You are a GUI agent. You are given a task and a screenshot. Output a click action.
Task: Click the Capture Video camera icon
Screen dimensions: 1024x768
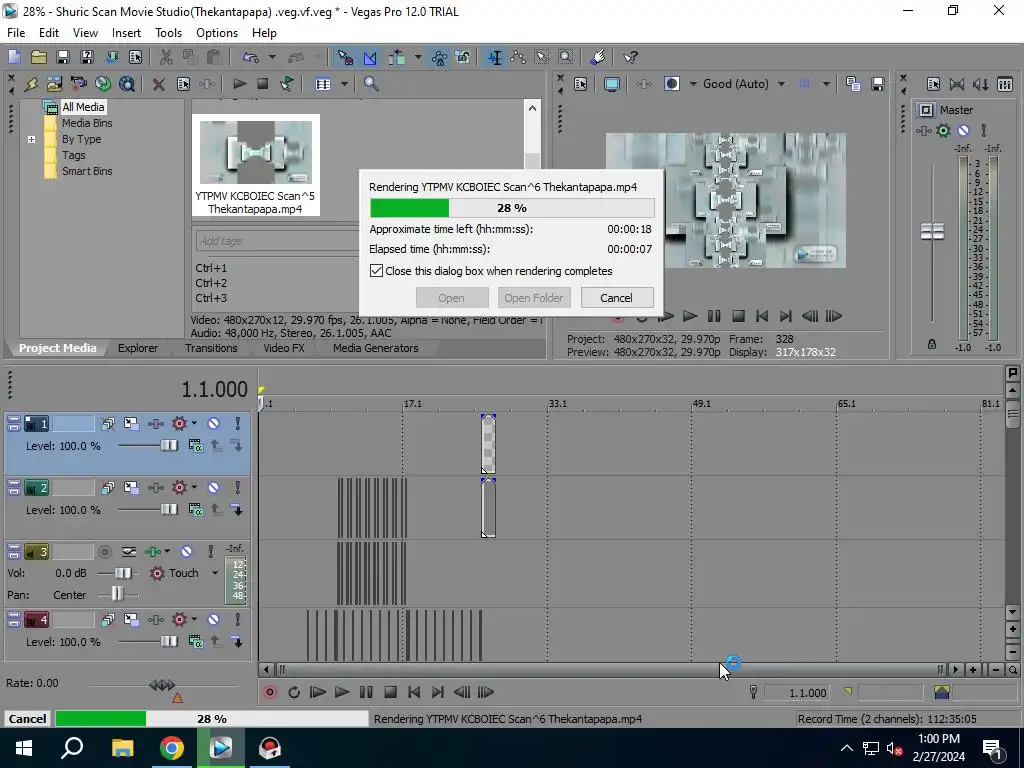pyautogui.click(x=79, y=84)
